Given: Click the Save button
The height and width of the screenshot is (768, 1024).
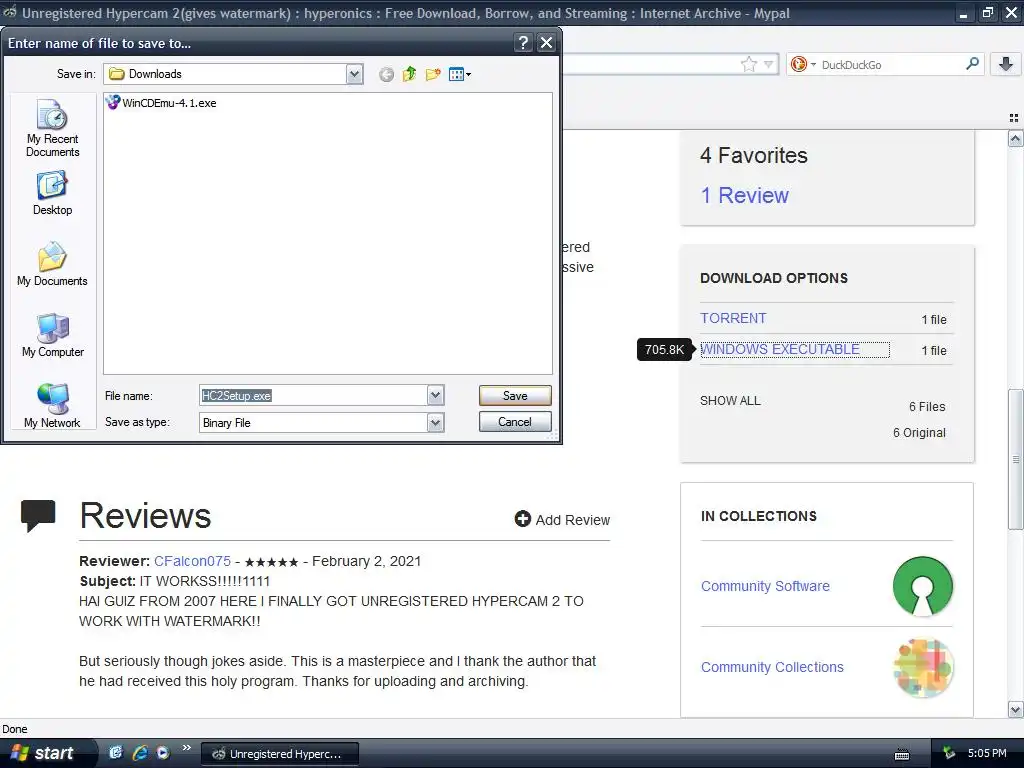Looking at the screenshot, I should (515, 396).
